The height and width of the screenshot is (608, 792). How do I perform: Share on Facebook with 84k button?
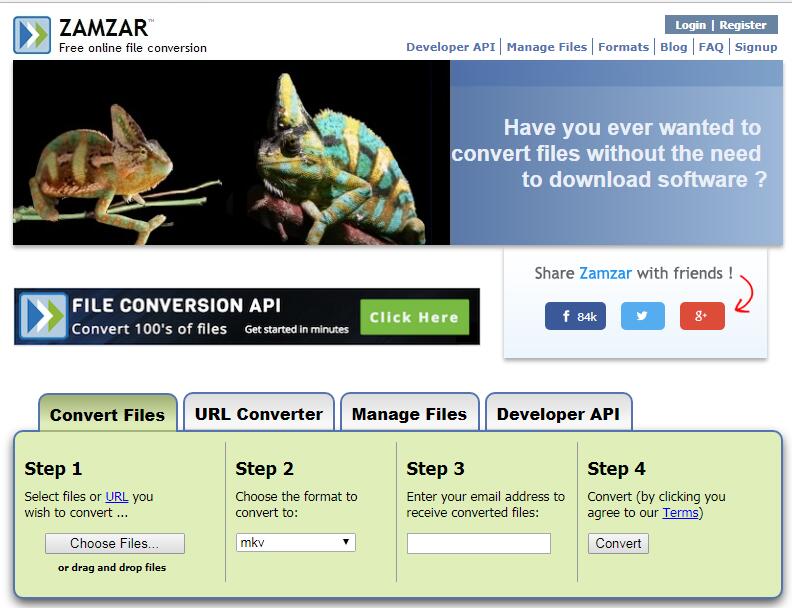[x=575, y=316]
